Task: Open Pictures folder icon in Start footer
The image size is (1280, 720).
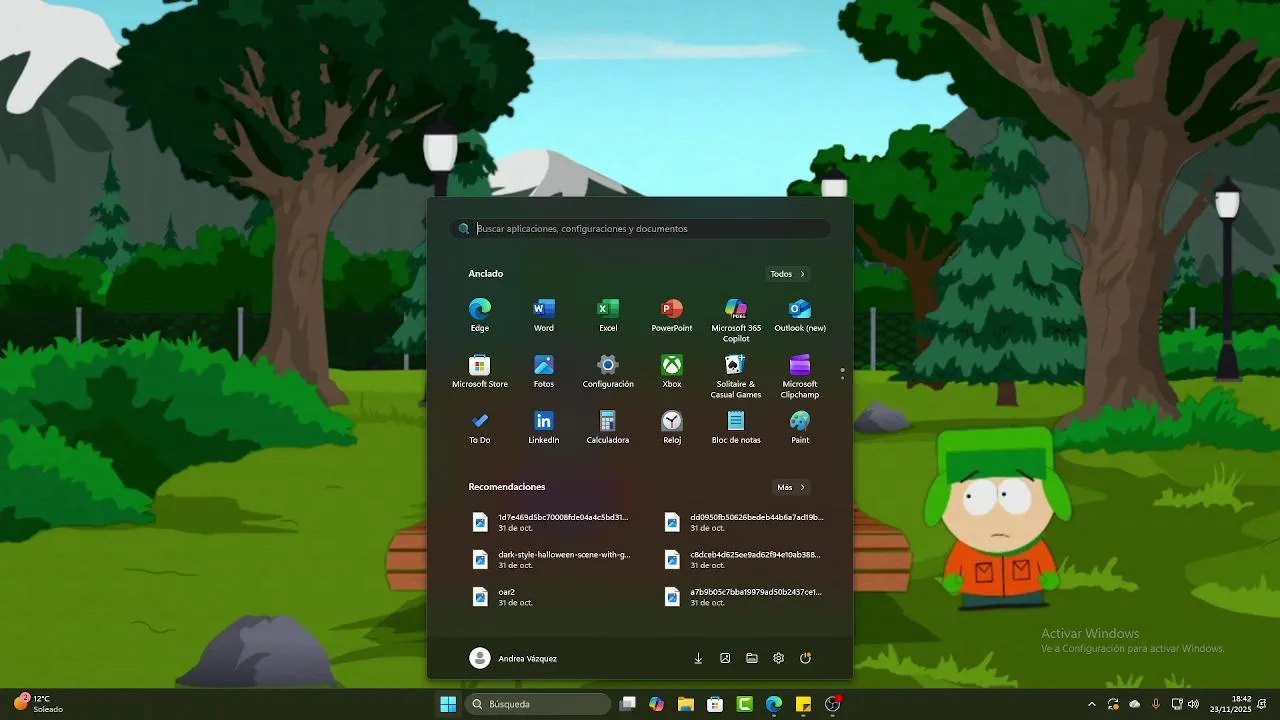Action: coord(725,658)
